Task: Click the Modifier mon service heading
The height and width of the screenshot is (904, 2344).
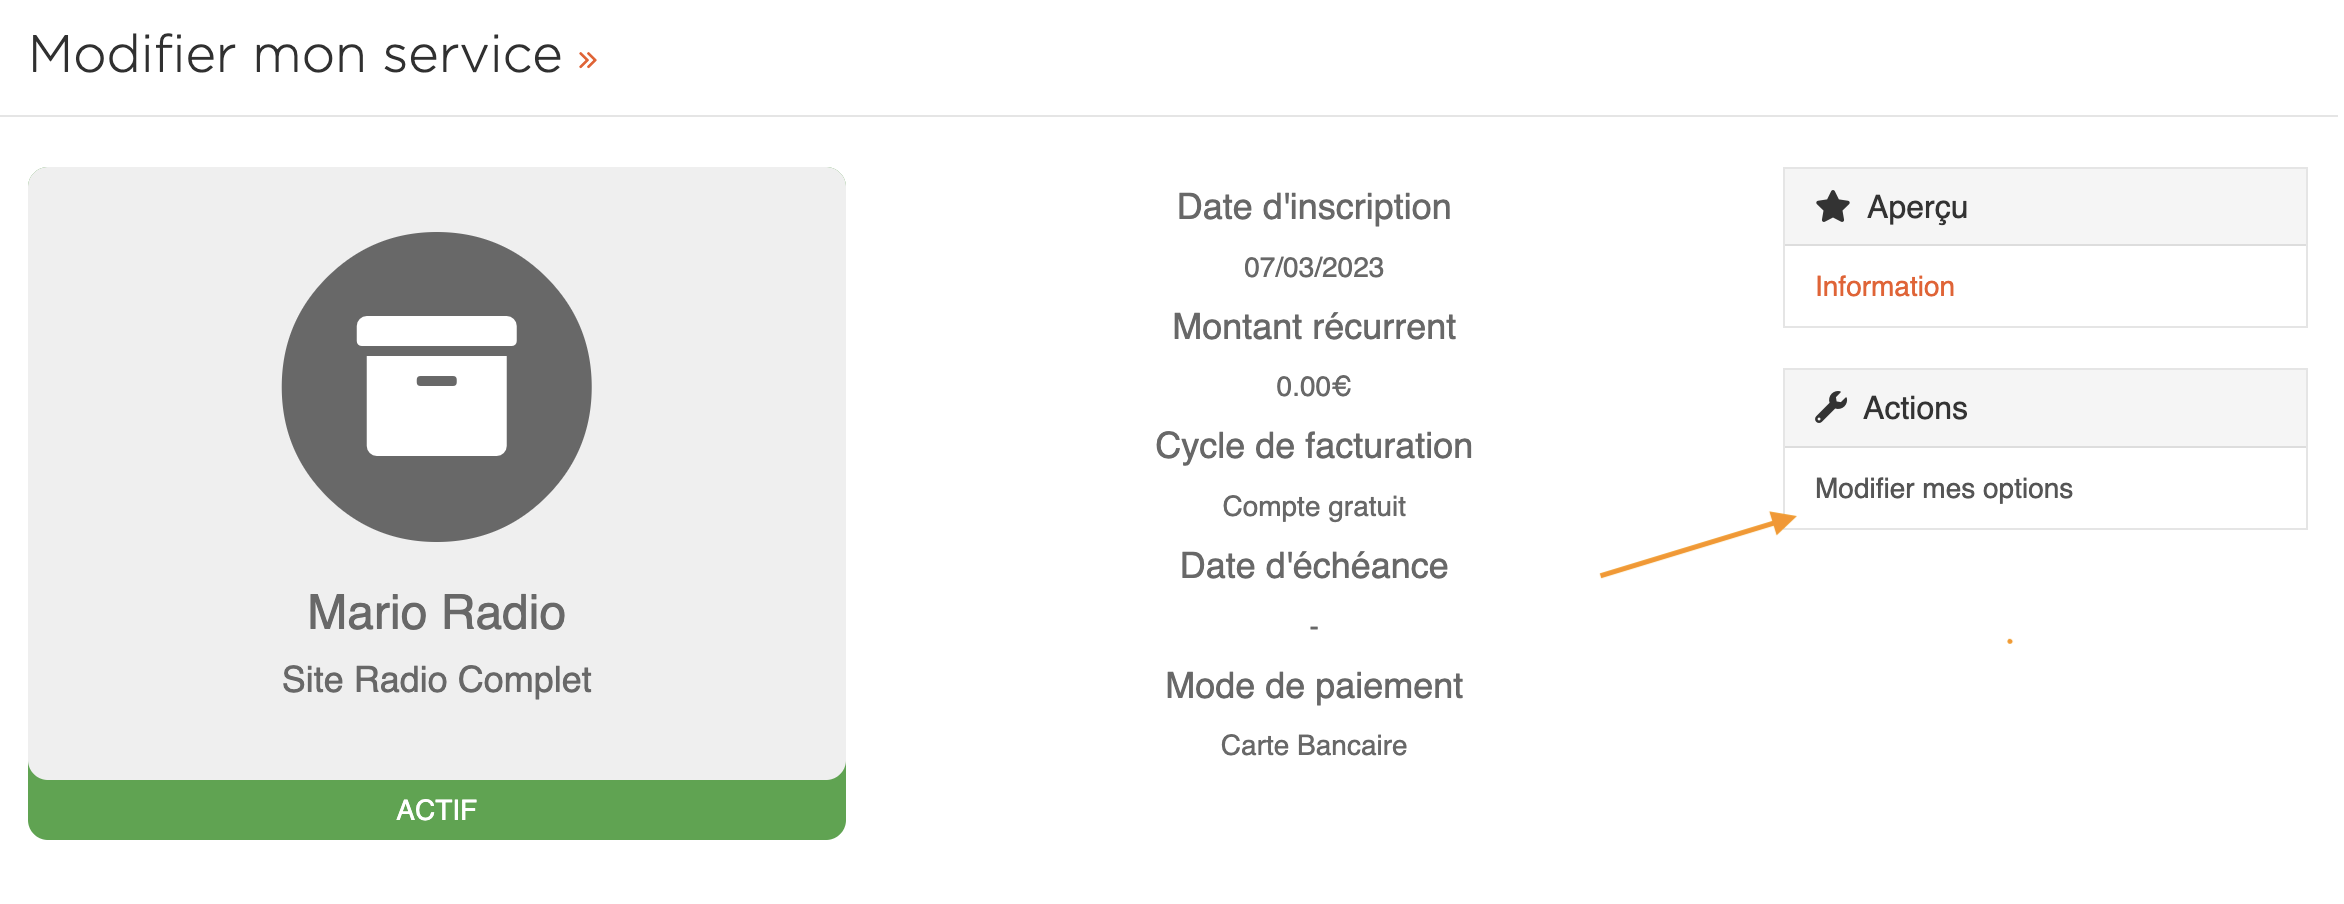Action: [296, 54]
